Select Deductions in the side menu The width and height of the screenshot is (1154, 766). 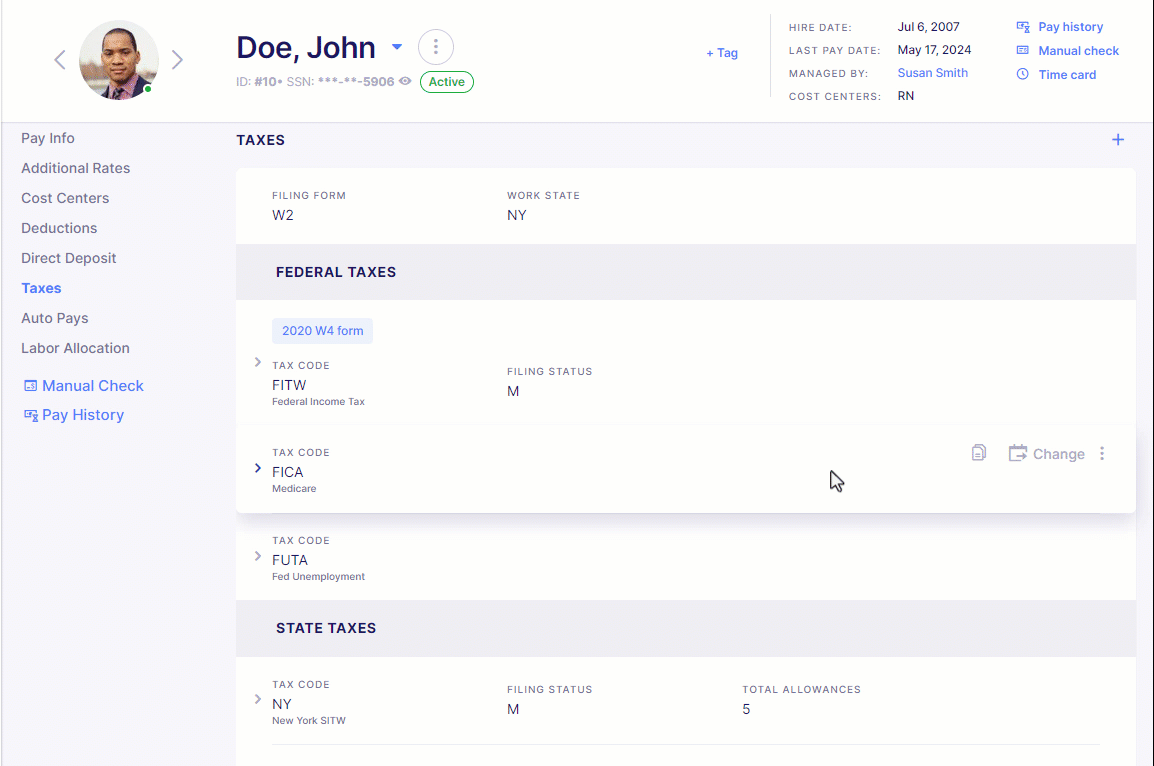point(59,228)
